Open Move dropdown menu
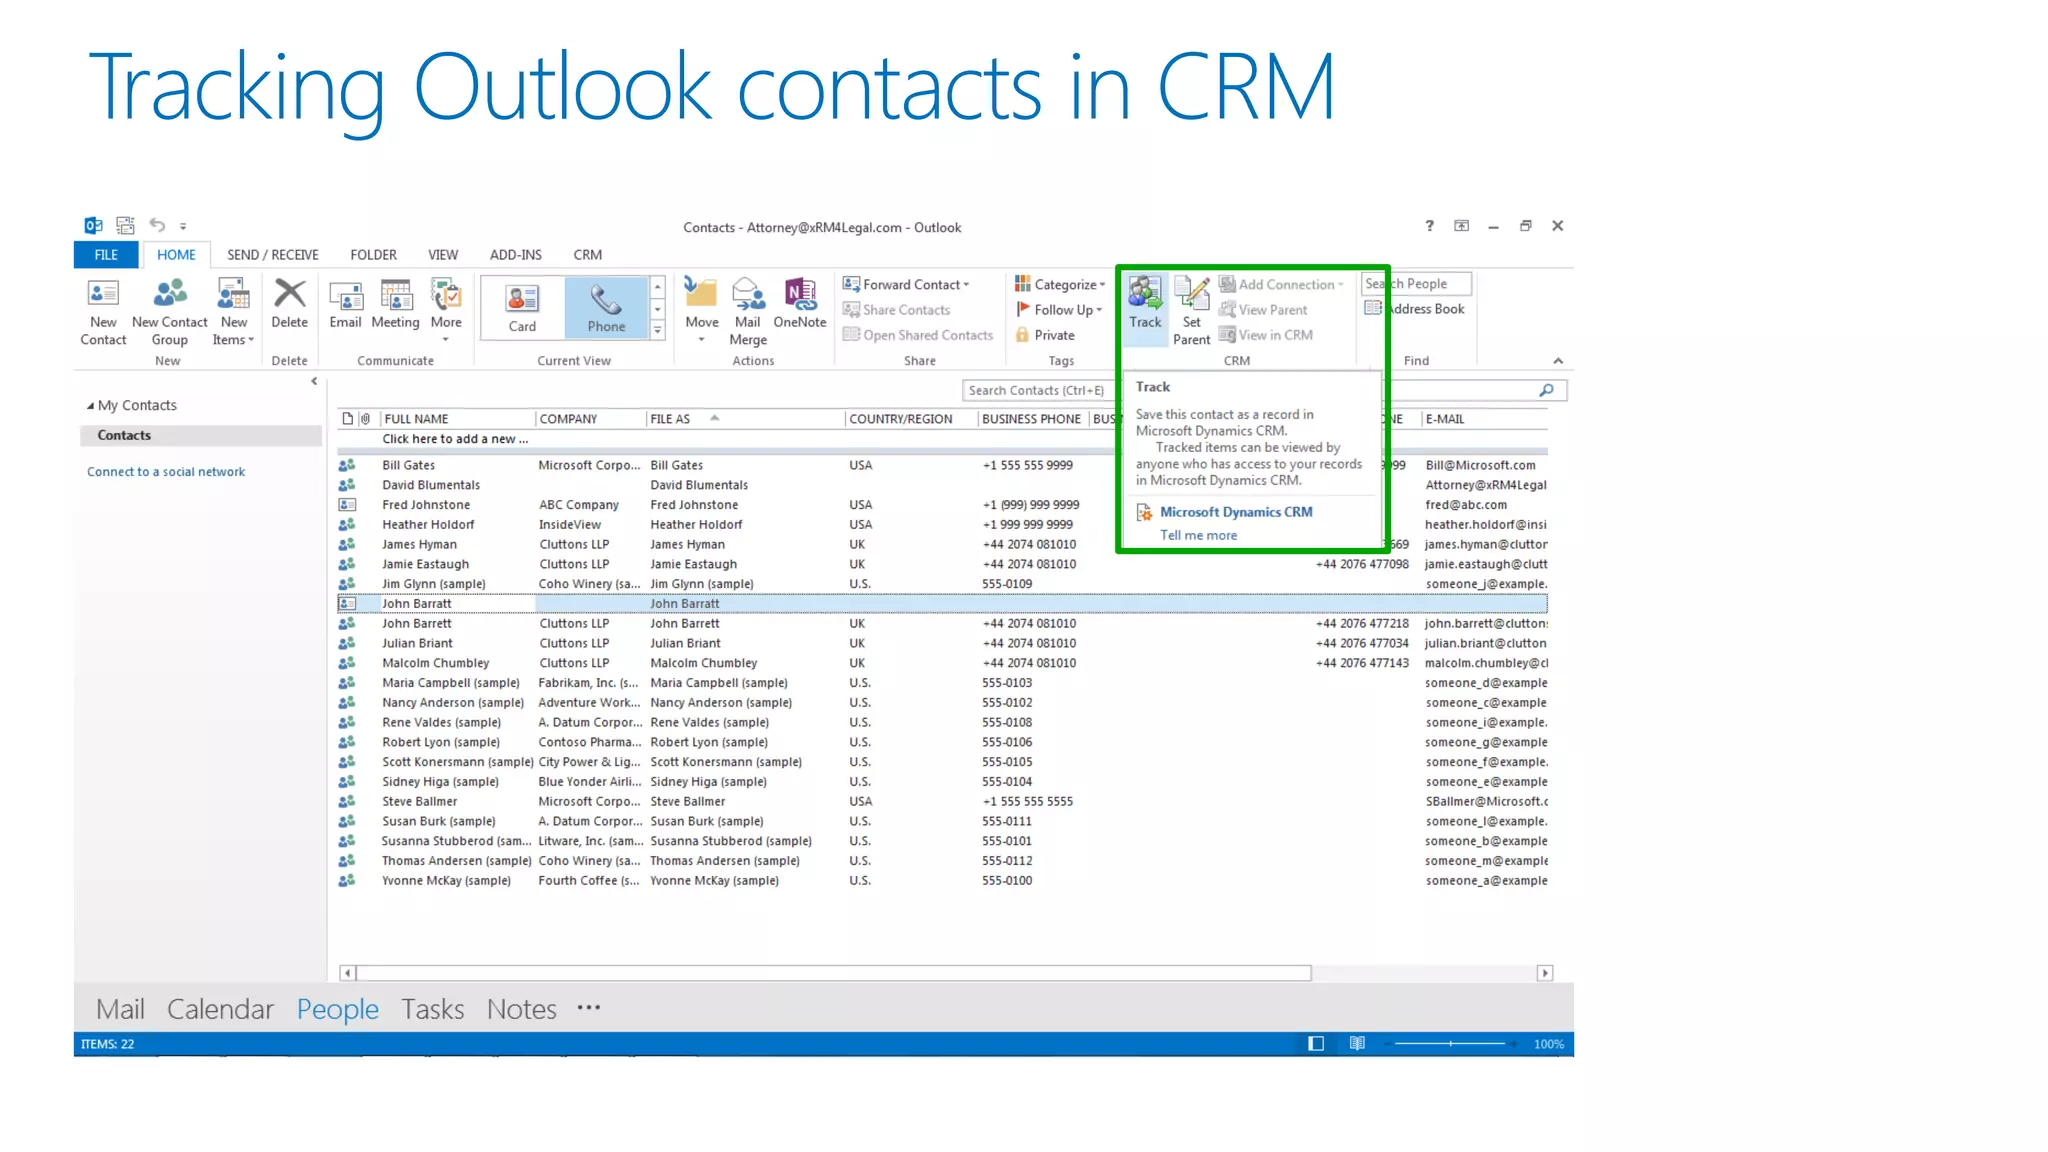This screenshot has width=2048, height=1152. click(701, 310)
